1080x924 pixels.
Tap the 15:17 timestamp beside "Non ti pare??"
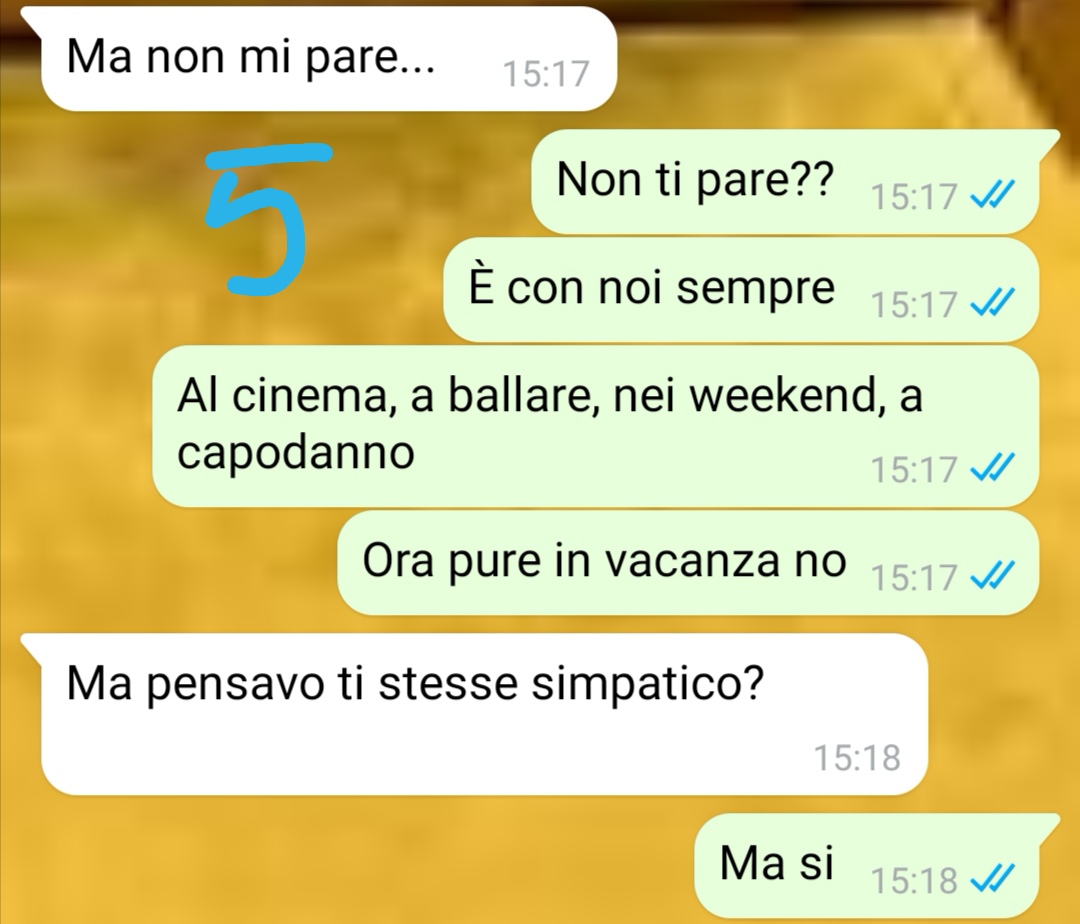(914, 196)
